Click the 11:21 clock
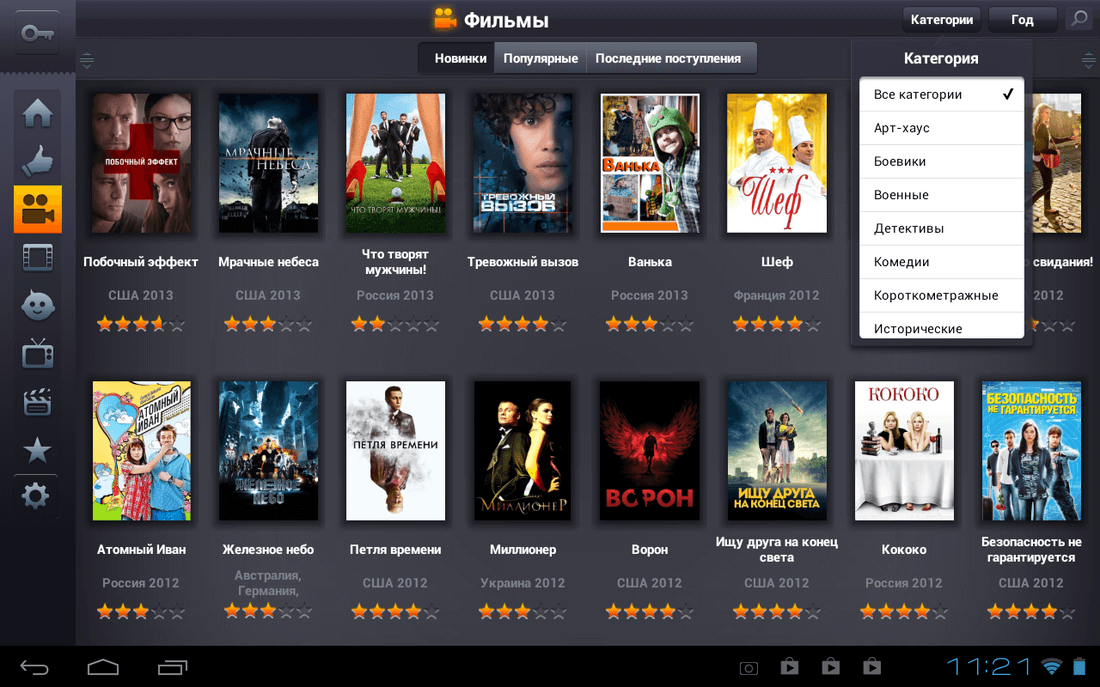Image resolution: width=1100 pixels, height=687 pixels. pyautogui.click(x=990, y=666)
